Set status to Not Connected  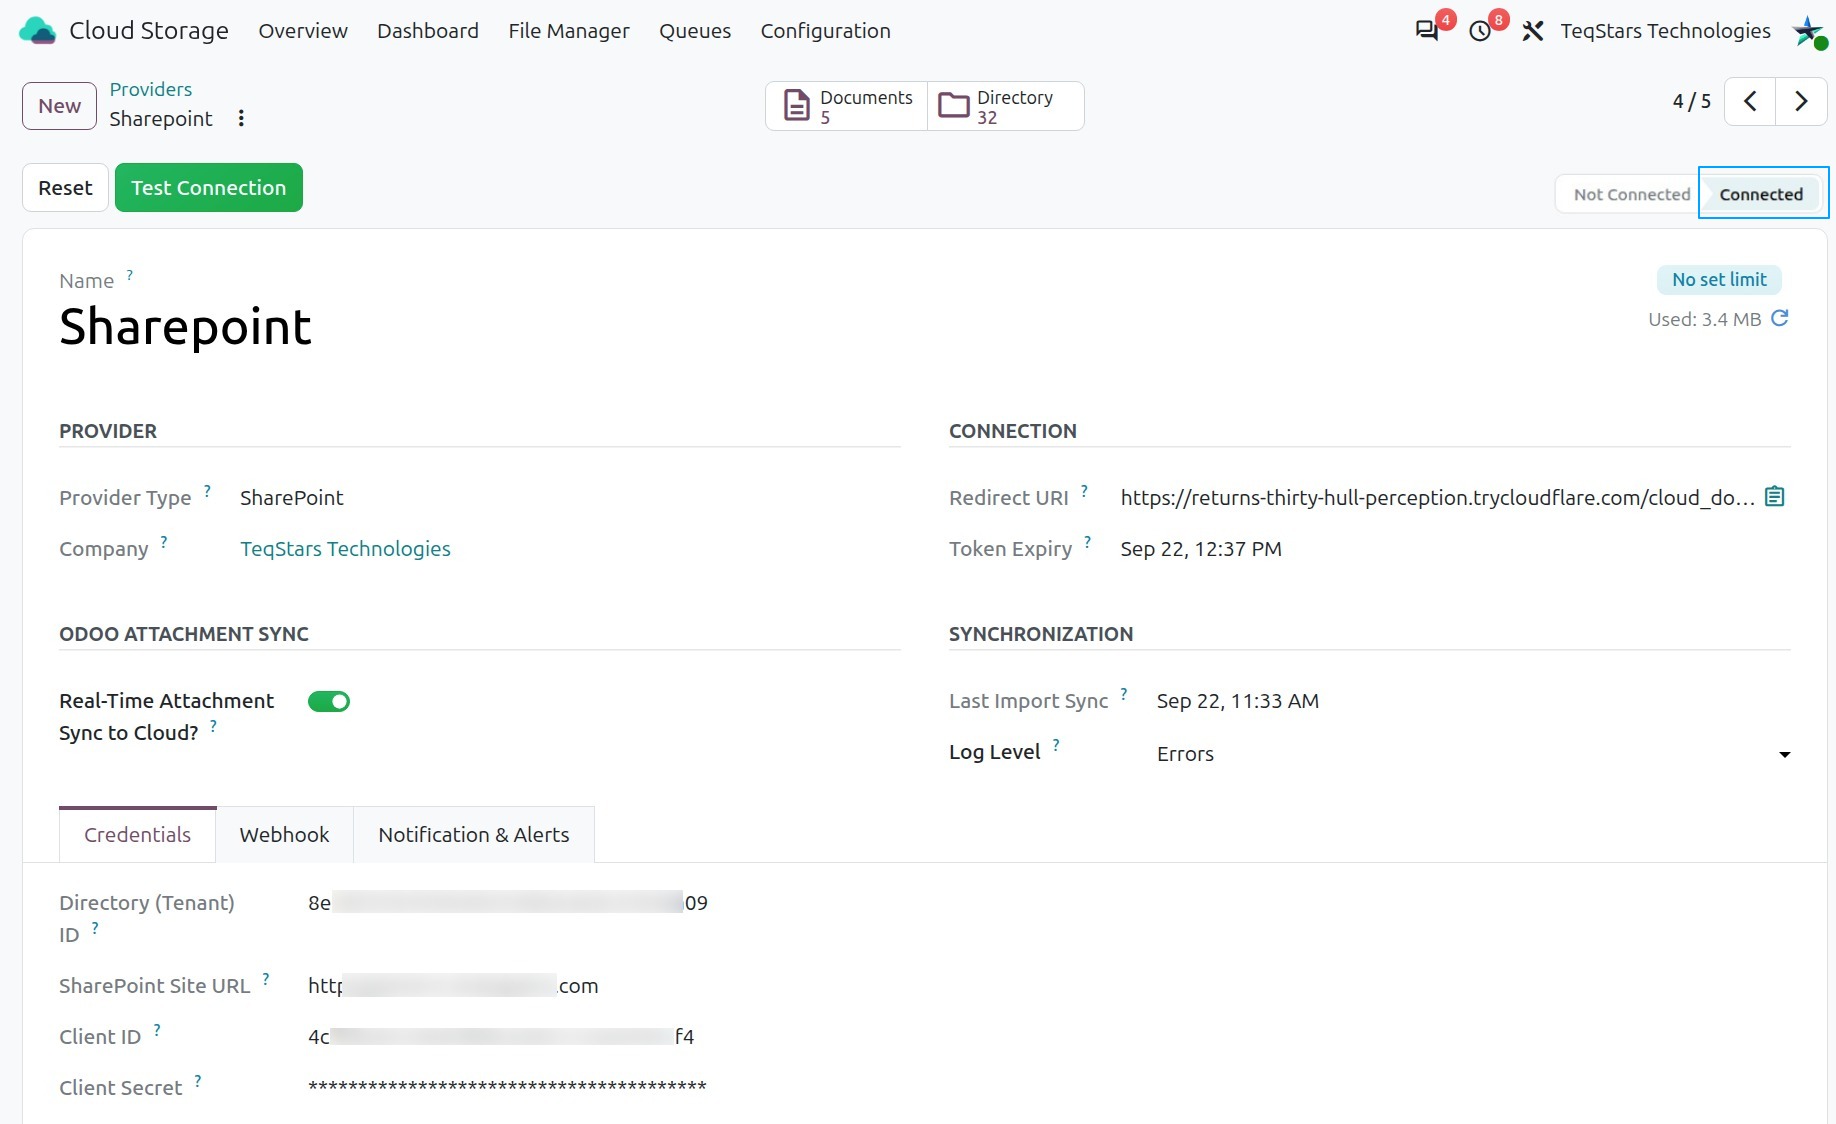[x=1631, y=194]
